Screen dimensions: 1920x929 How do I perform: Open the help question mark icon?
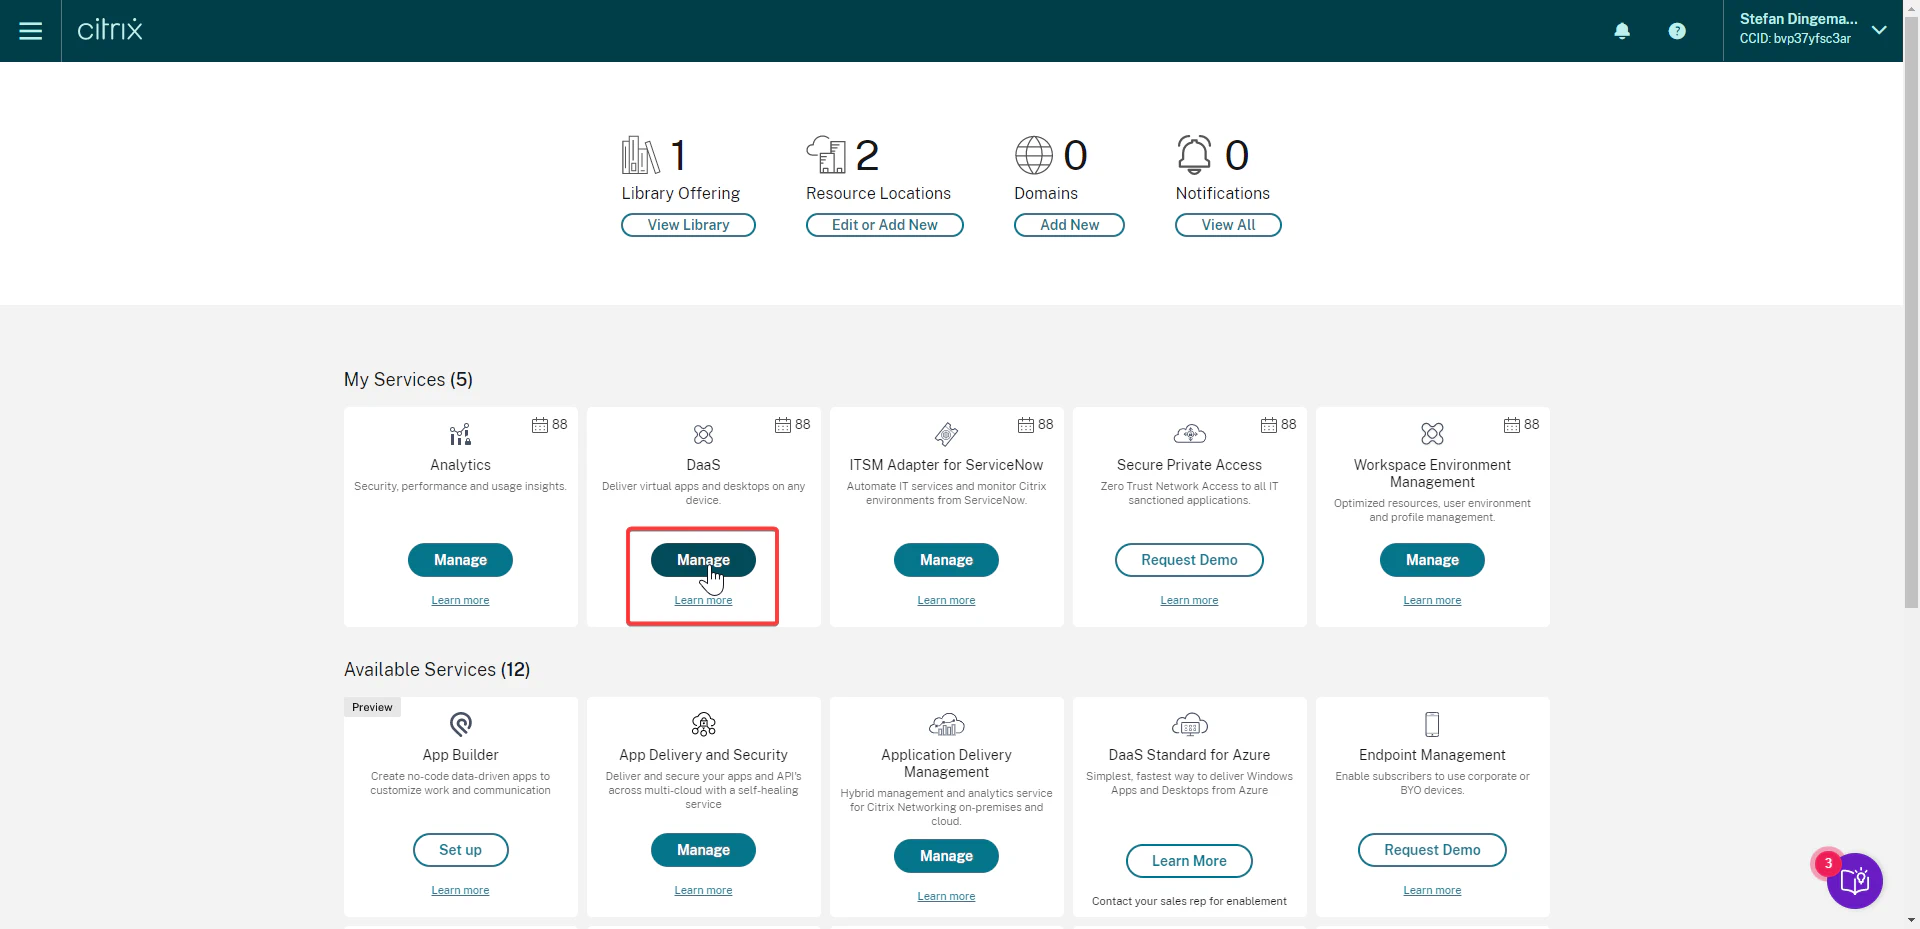1677,31
